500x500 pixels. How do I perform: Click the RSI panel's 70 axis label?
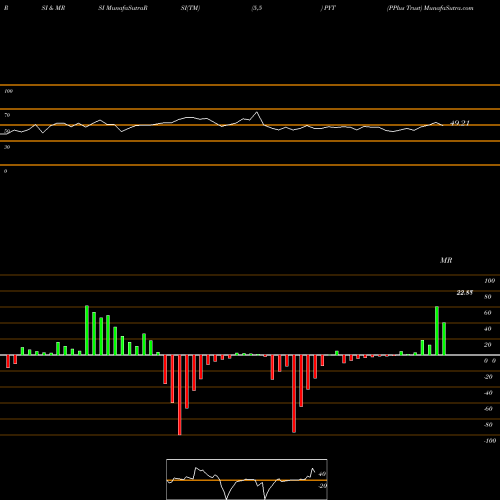(7, 115)
